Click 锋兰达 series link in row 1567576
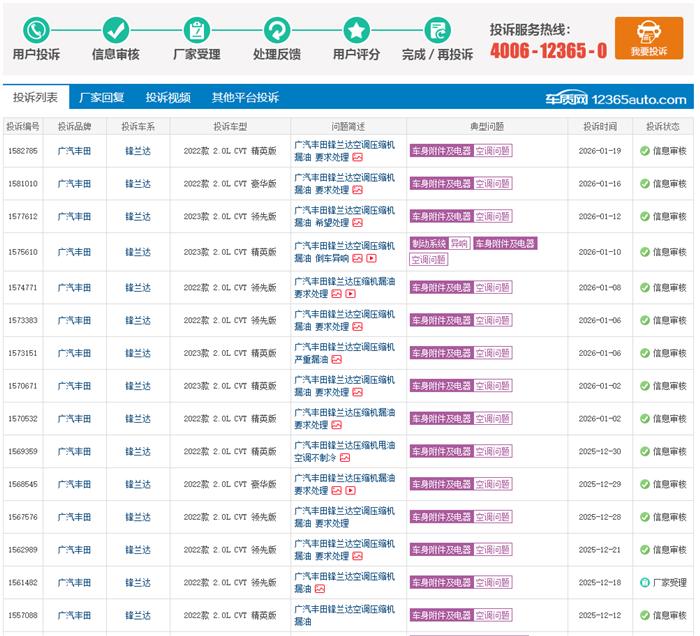The width and height of the screenshot is (700, 636). (138, 517)
